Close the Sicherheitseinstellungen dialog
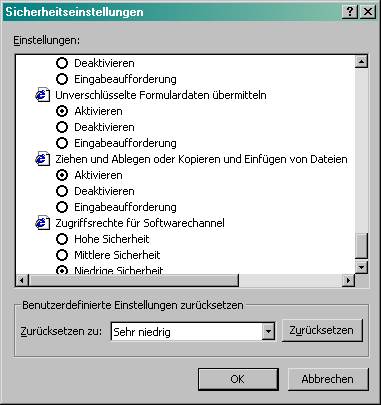The width and height of the screenshot is (381, 405). point(368,12)
